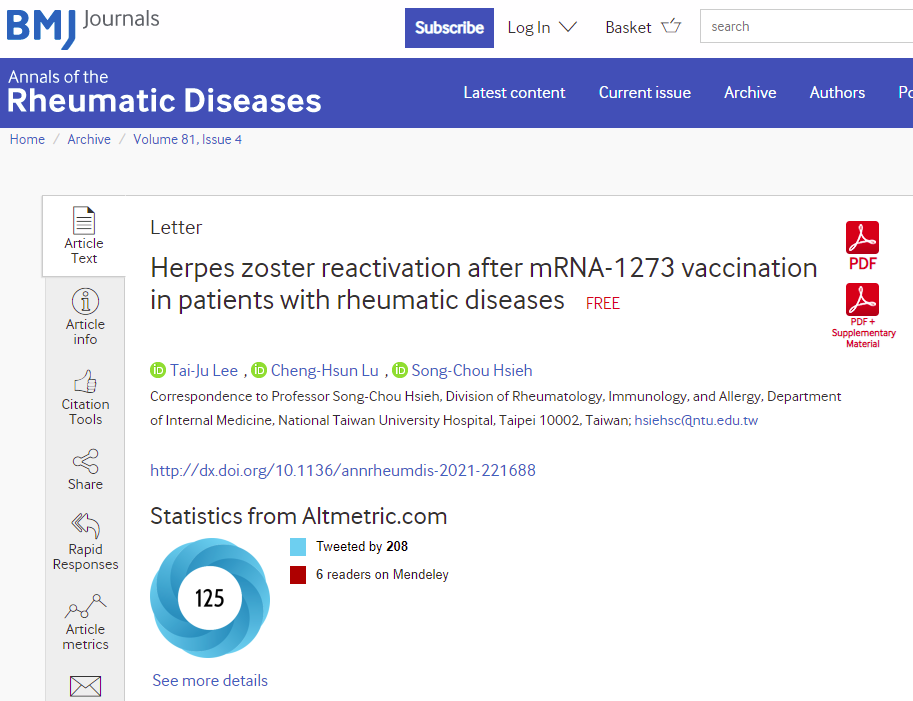View Article metrics graph icon
The height and width of the screenshot is (701, 913).
point(85,606)
